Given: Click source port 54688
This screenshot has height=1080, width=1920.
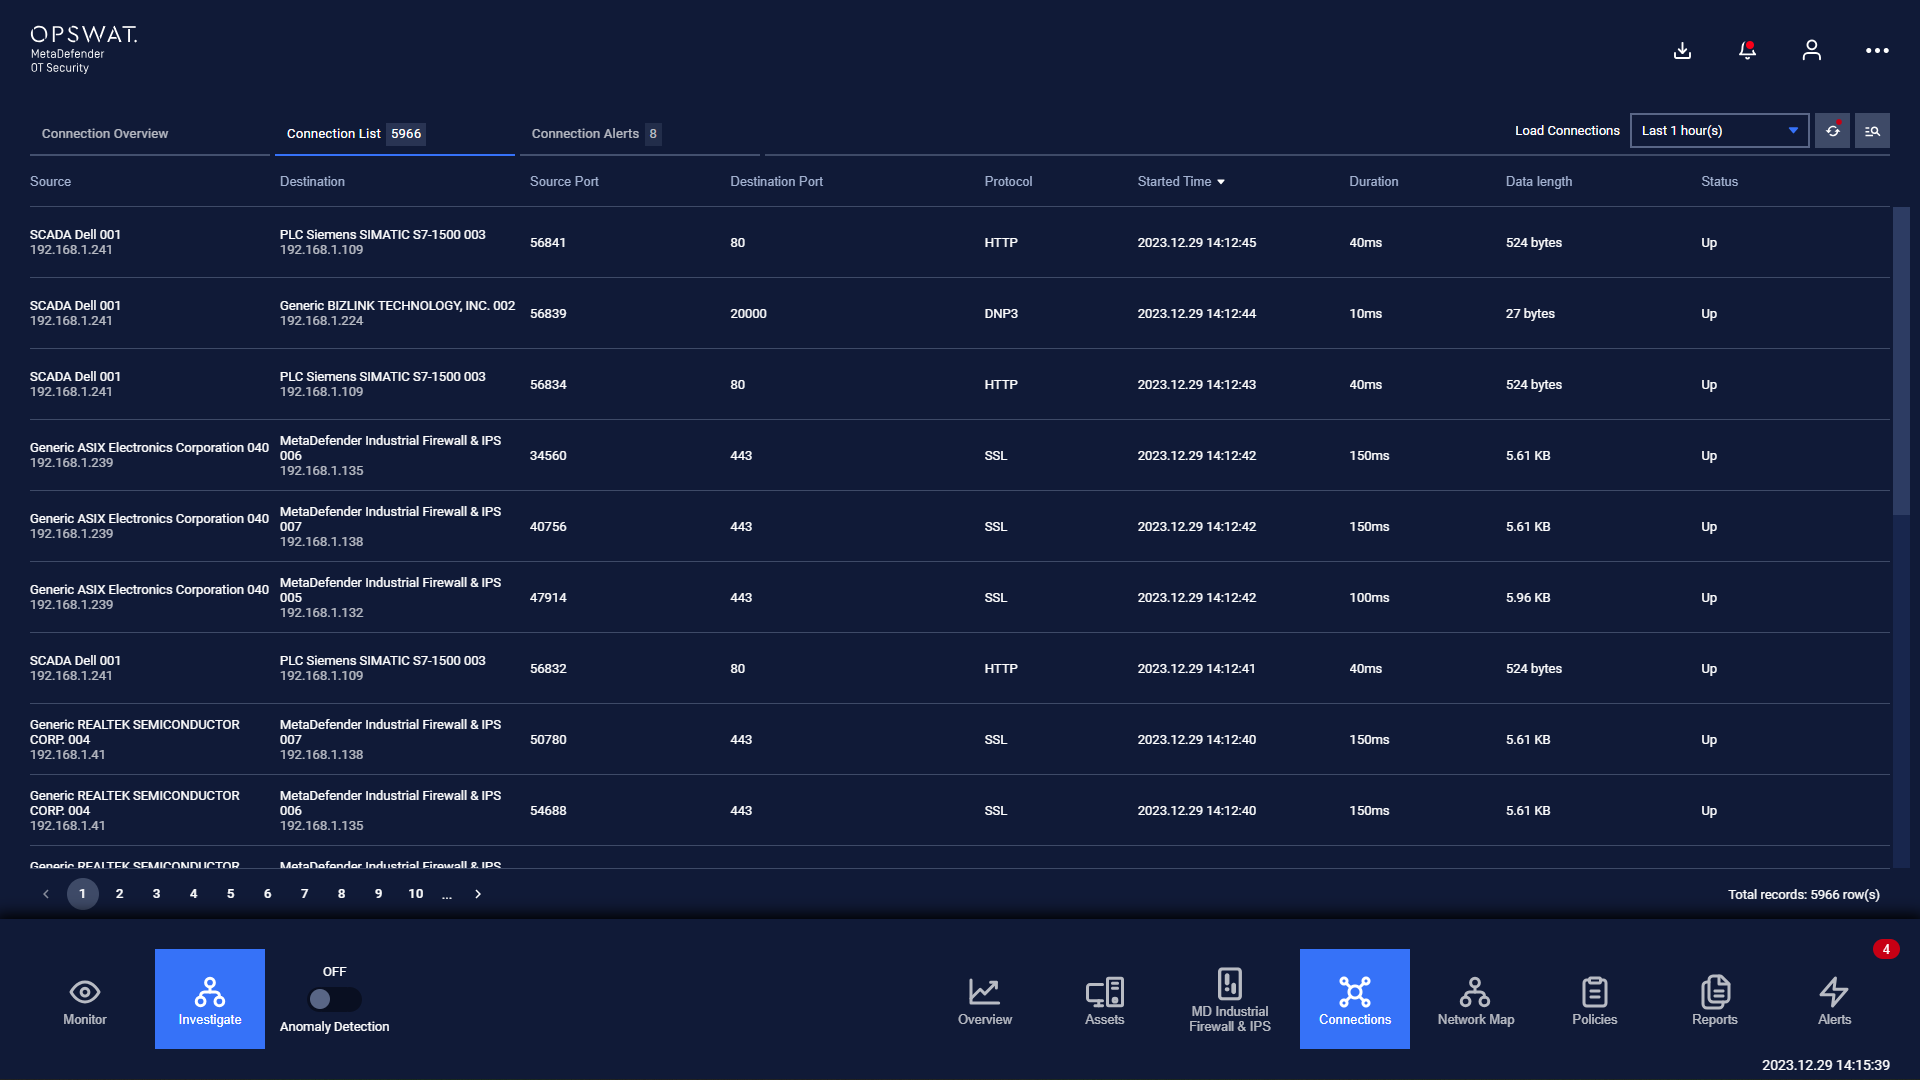Looking at the screenshot, I should [x=548, y=811].
